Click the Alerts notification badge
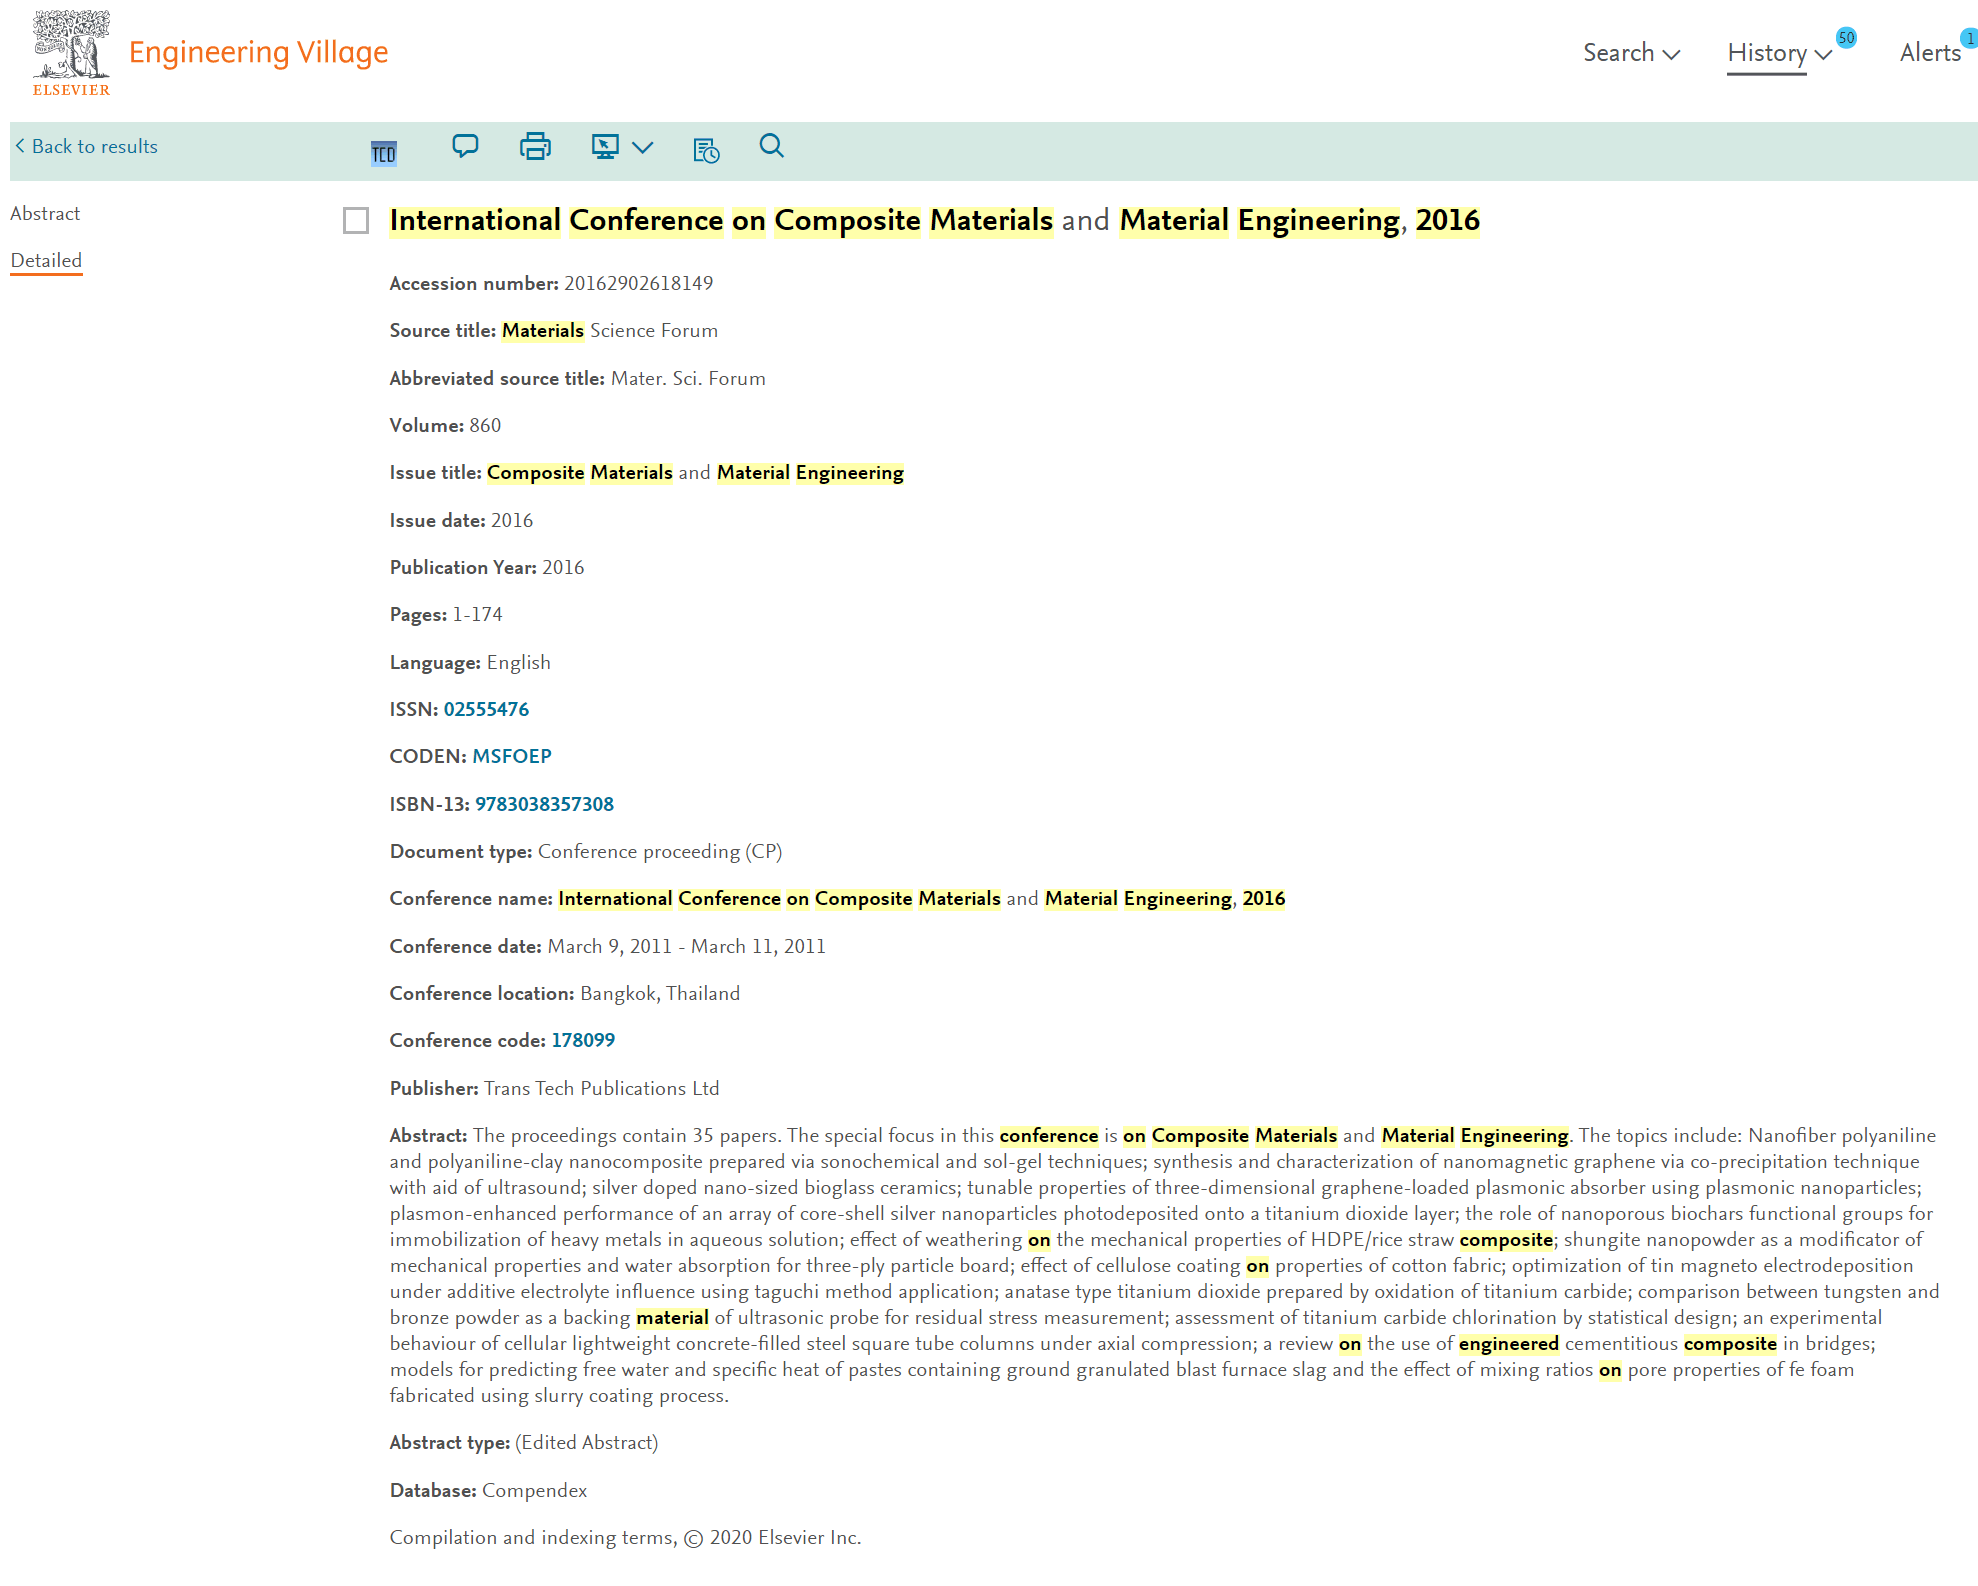This screenshot has width=1978, height=1586. coord(1969,38)
